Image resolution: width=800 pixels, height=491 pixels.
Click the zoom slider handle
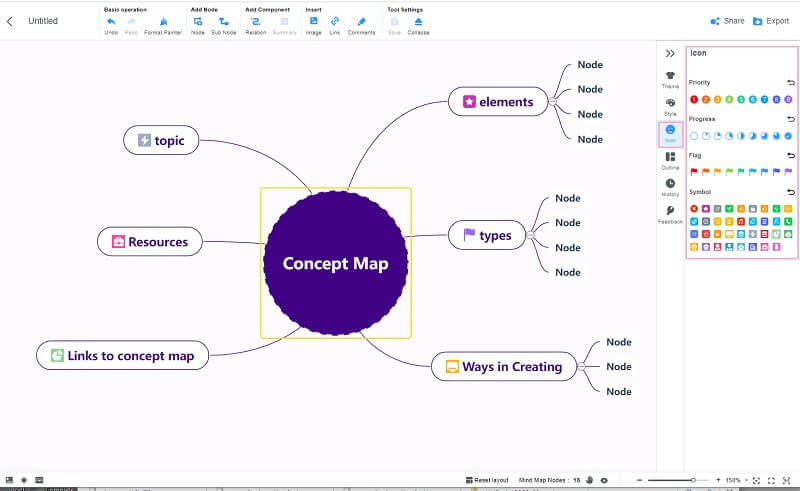693,480
